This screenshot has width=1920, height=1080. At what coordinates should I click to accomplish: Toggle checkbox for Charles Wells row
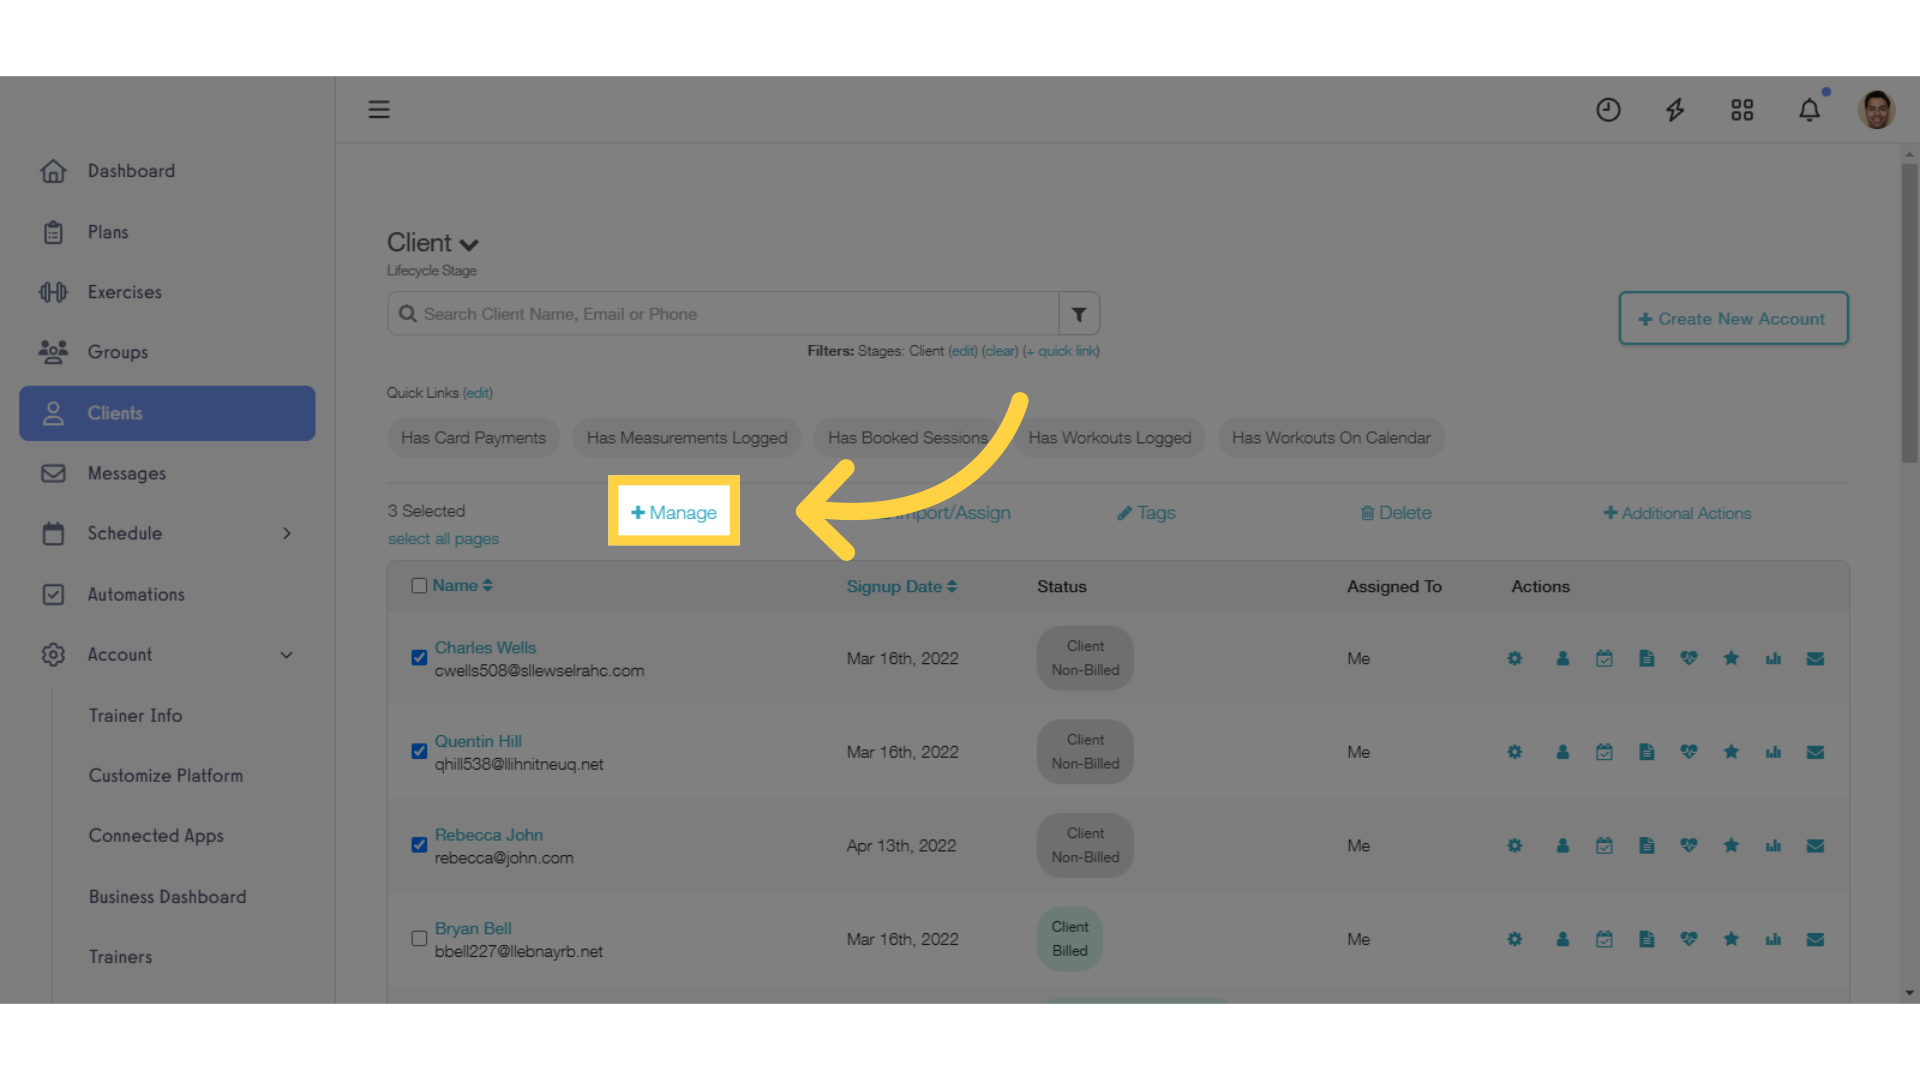click(421, 657)
